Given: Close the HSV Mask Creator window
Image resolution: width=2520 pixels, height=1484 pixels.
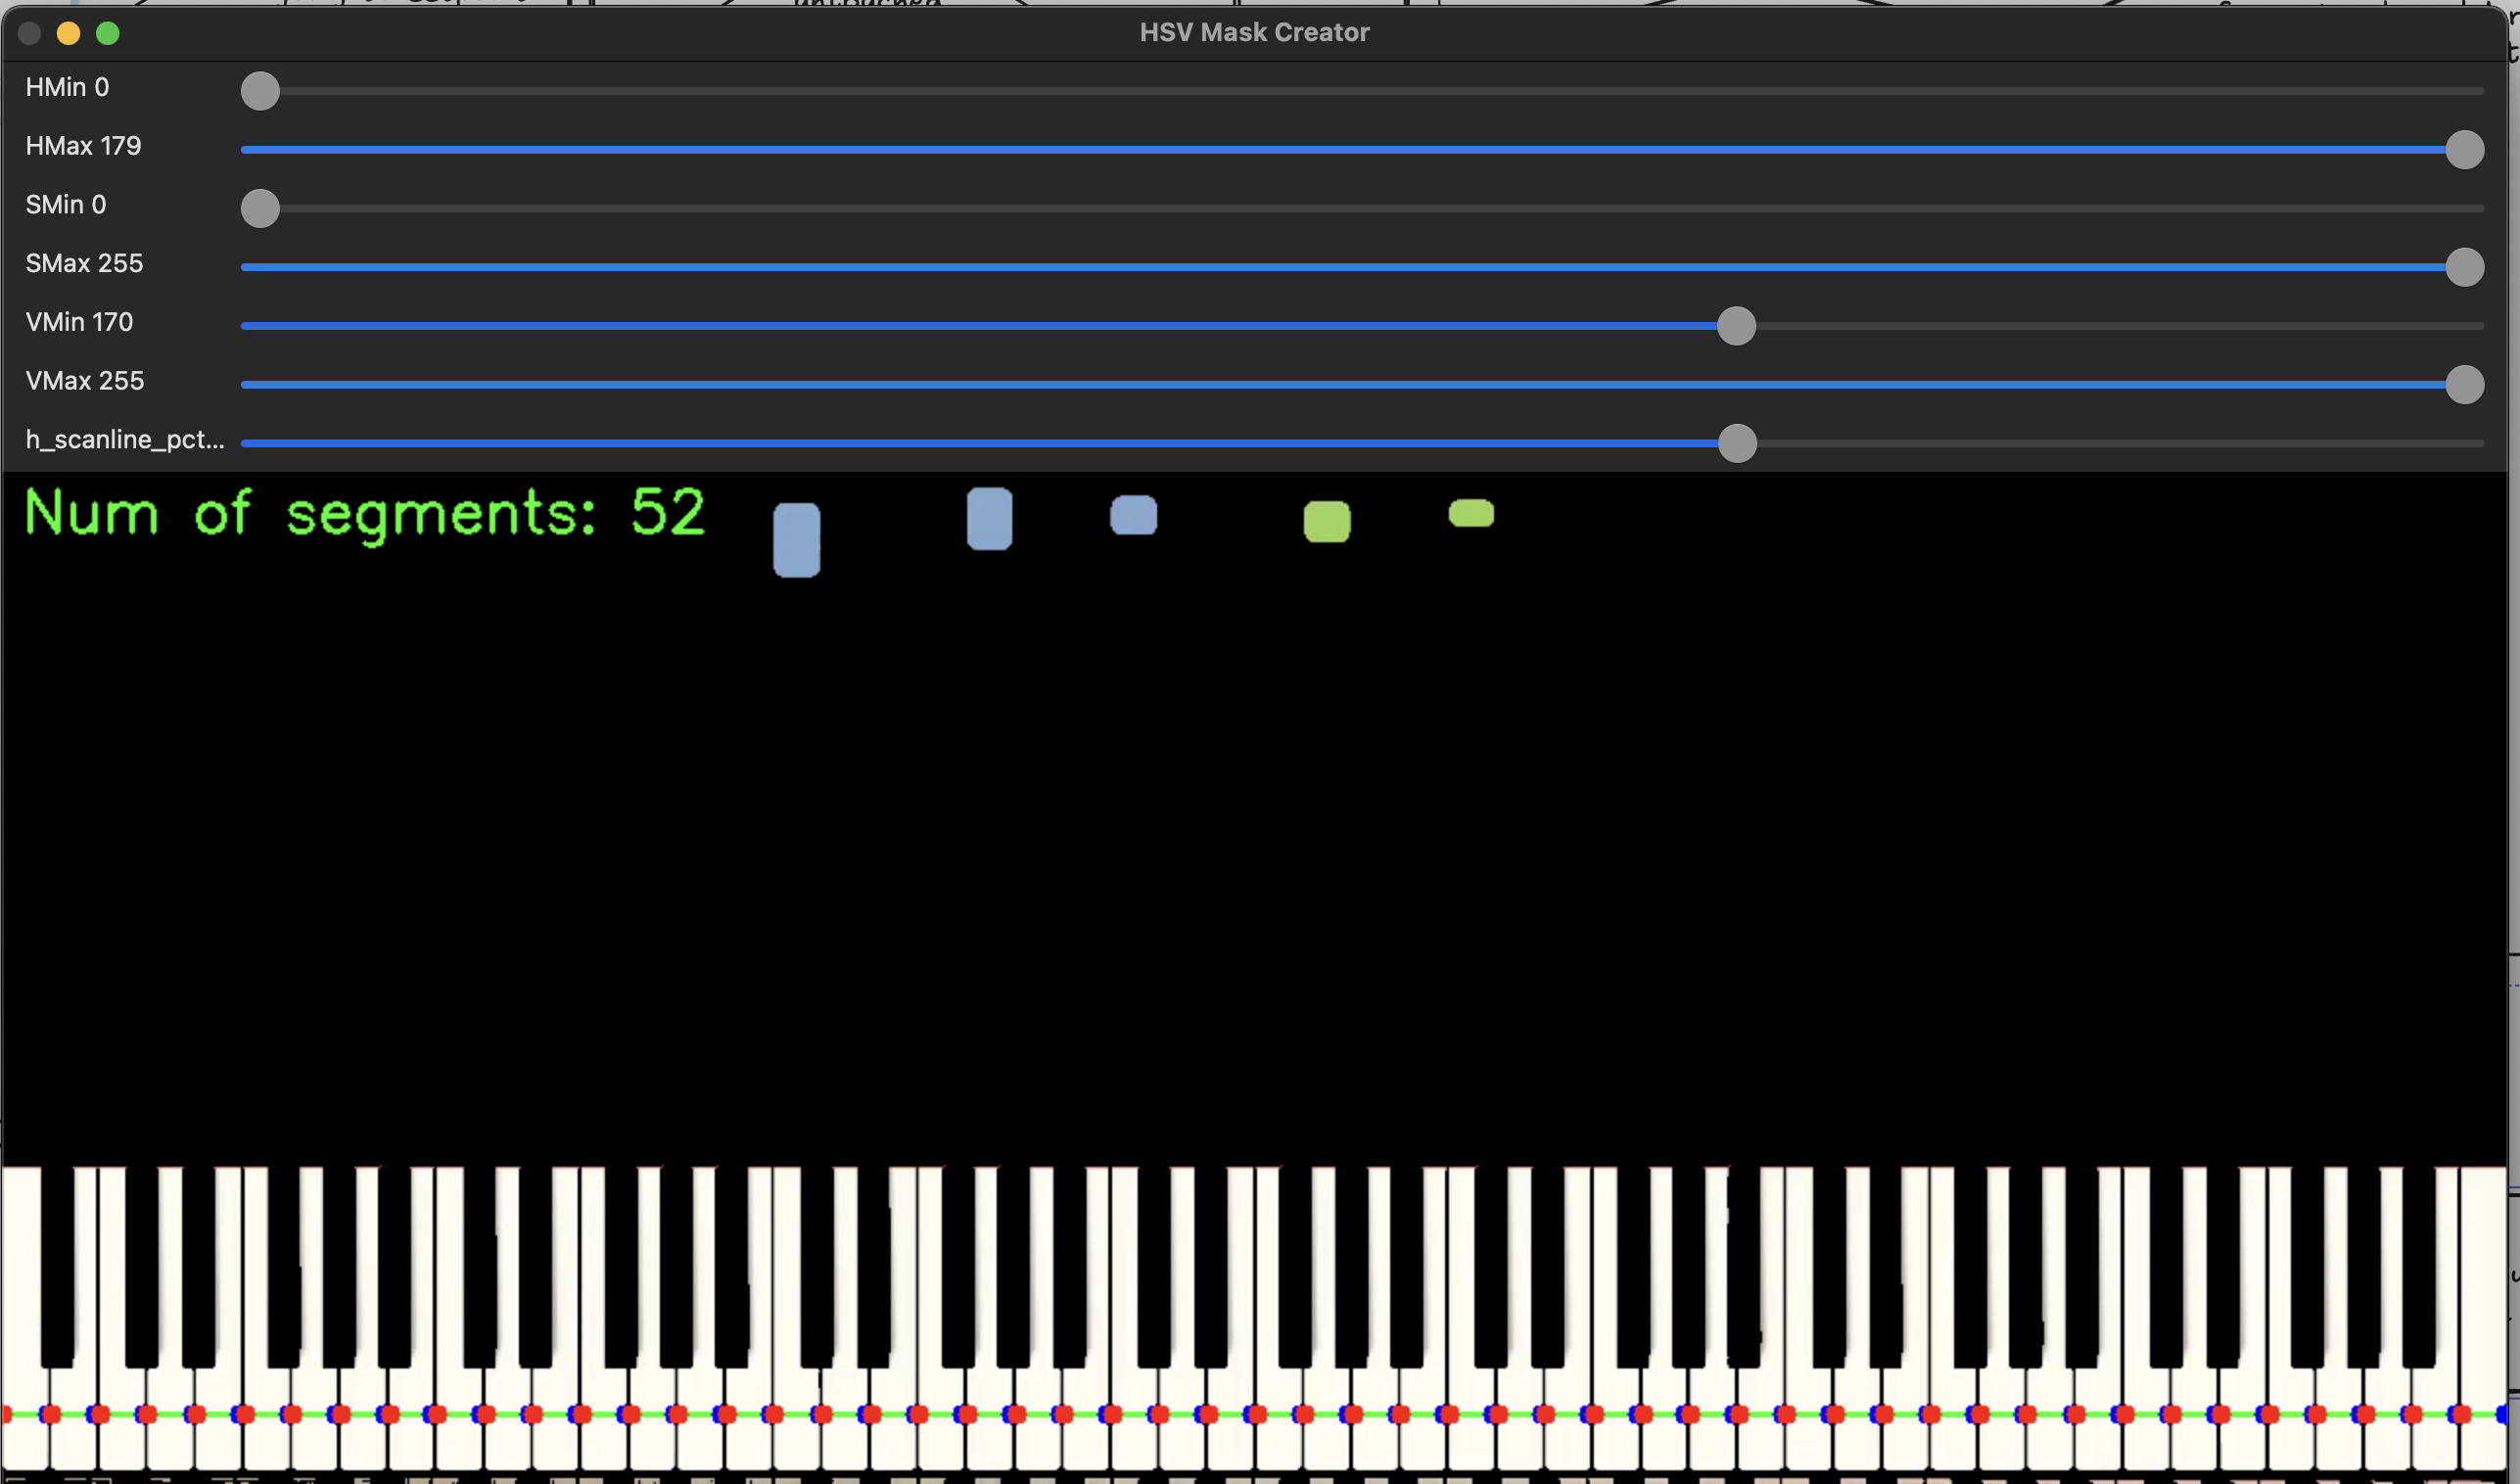Looking at the screenshot, I should (x=29, y=34).
